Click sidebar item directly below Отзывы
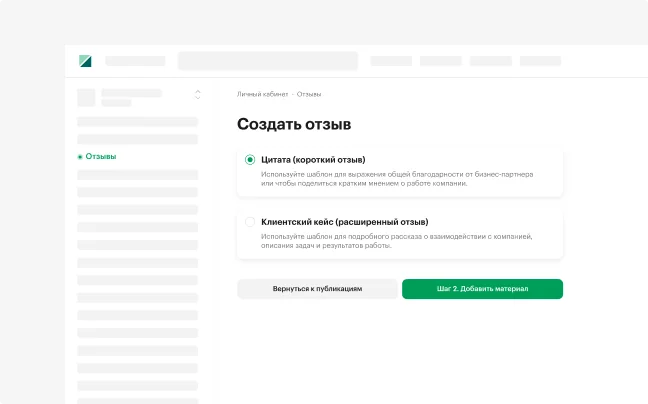This screenshot has width=648, height=404. [137, 175]
